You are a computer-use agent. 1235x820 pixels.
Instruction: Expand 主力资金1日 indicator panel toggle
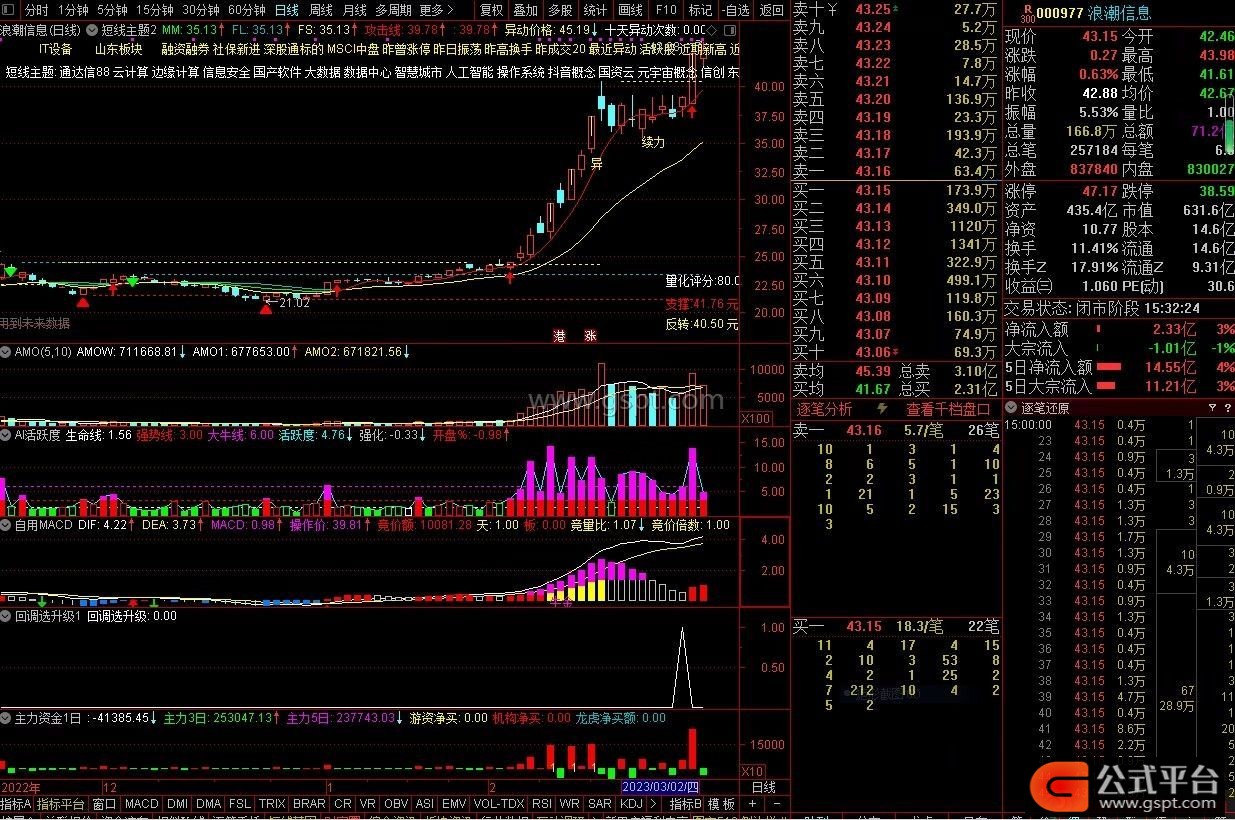tap(6, 718)
